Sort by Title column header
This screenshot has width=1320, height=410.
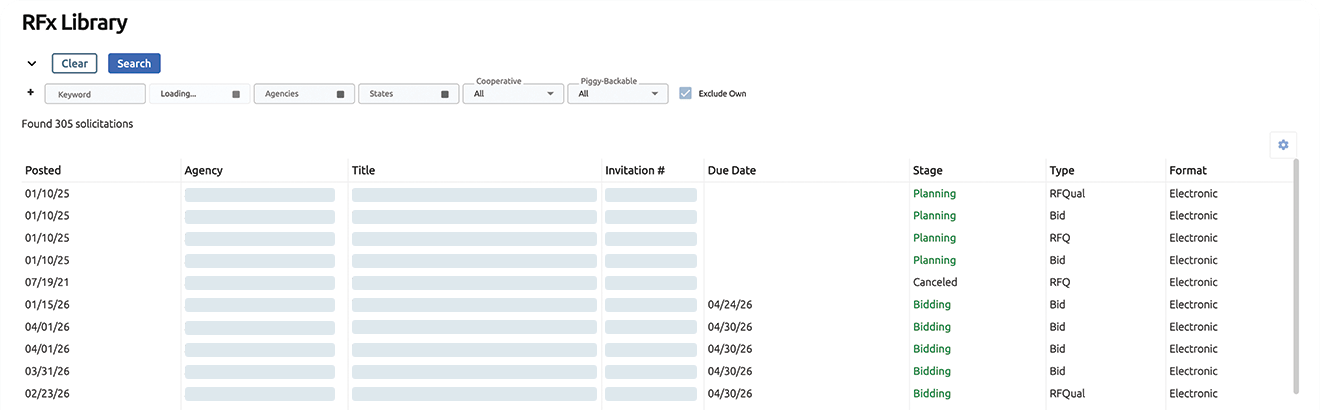click(363, 171)
